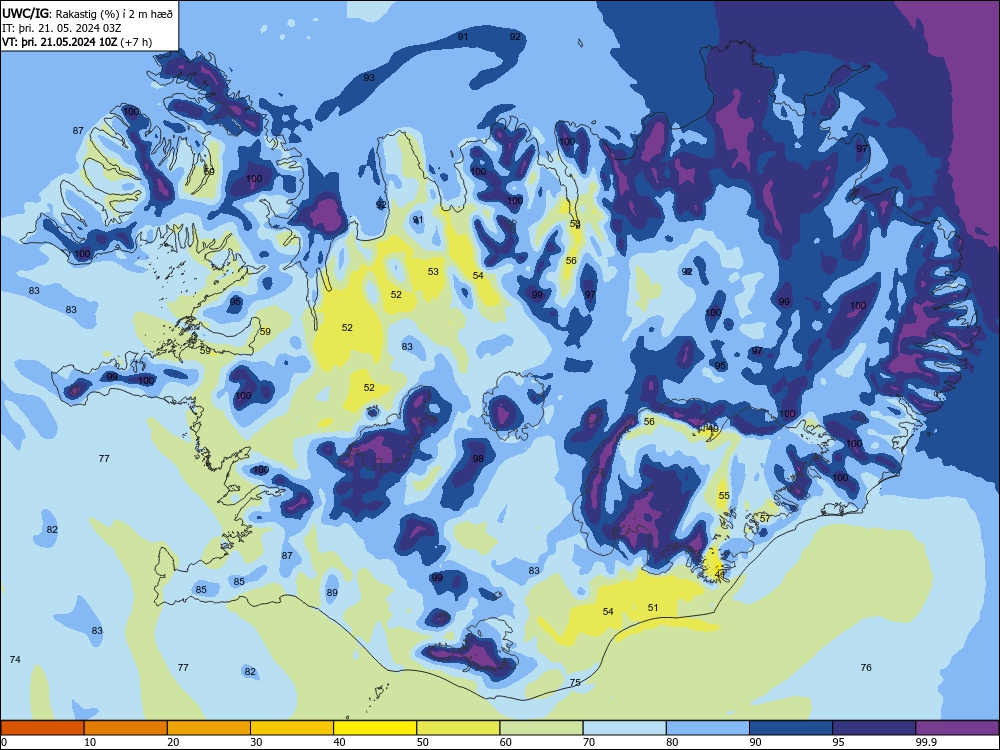Click the legend scale label 50
Screen dimensions: 1000x750
423,742
